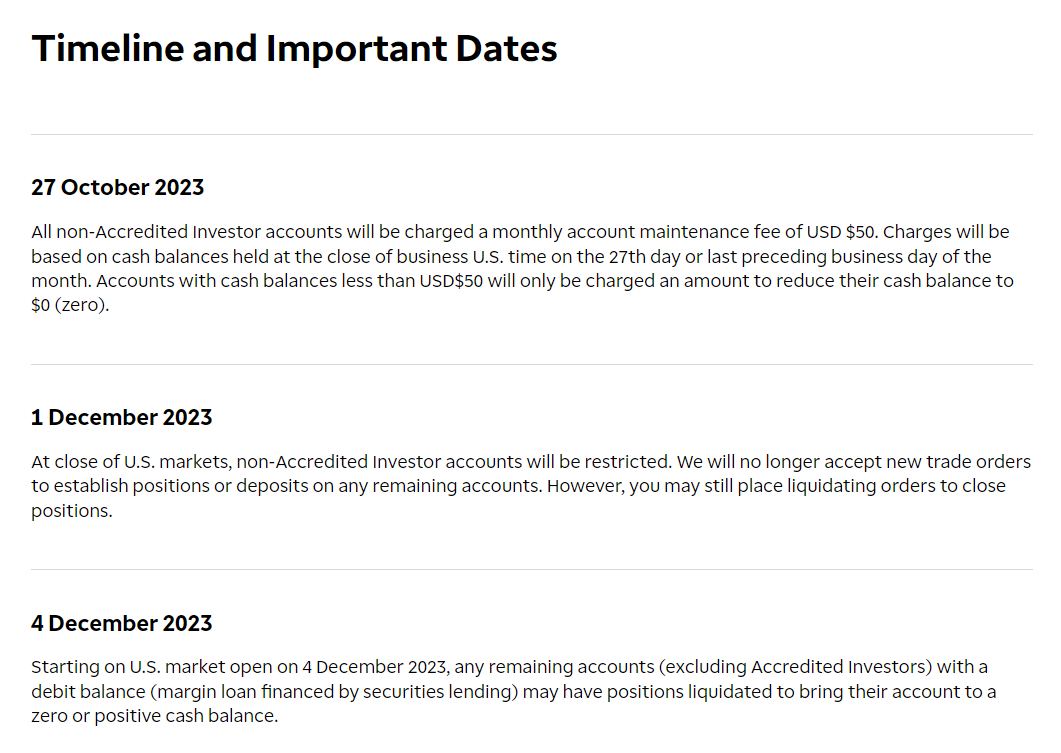Screen dimensions: 1061x753
Task: Click the paragraph about monthly account maintenance fee
Action: pos(522,268)
